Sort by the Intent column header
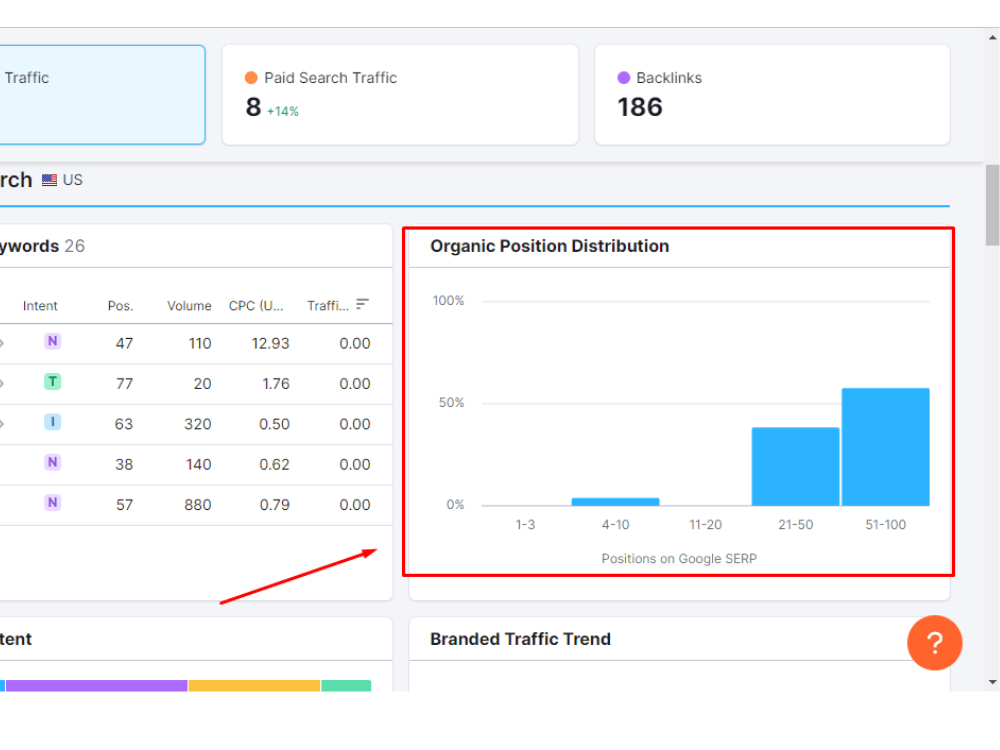The width and height of the screenshot is (1000, 750). click(x=40, y=305)
